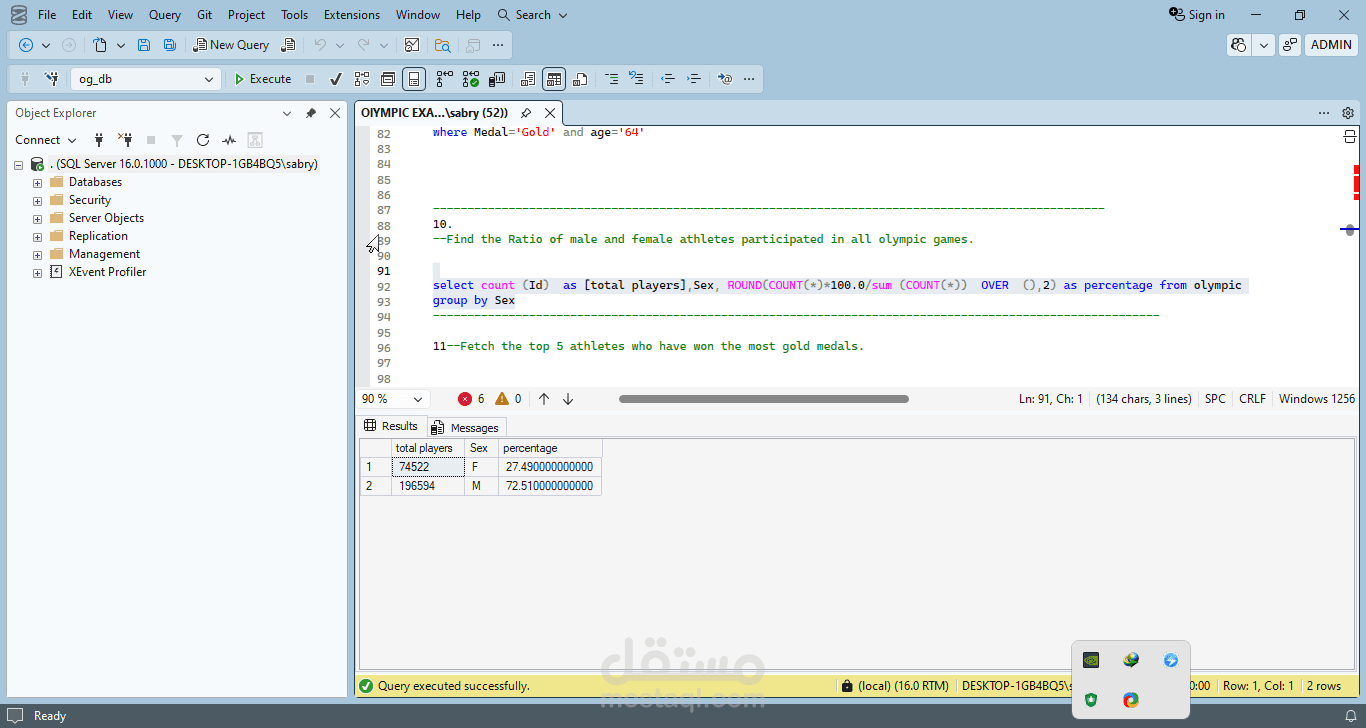Open the File menu
Image resolution: width=1366 pixels, height=728 pixels.
[x=47, y=15]
